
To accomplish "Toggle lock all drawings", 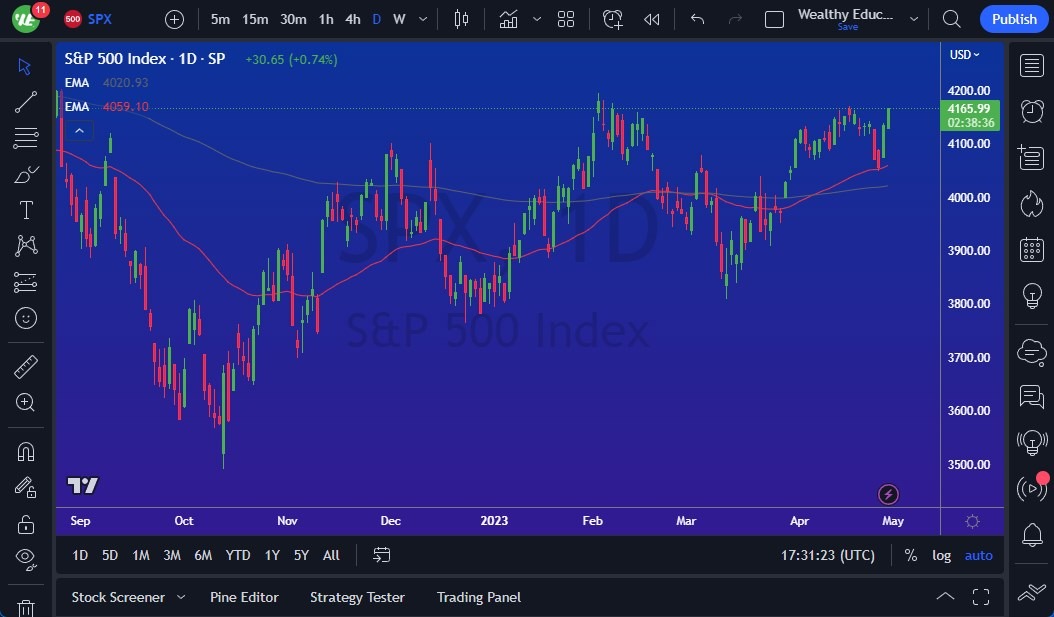I will pyautogui.click(x=26, y=524).
